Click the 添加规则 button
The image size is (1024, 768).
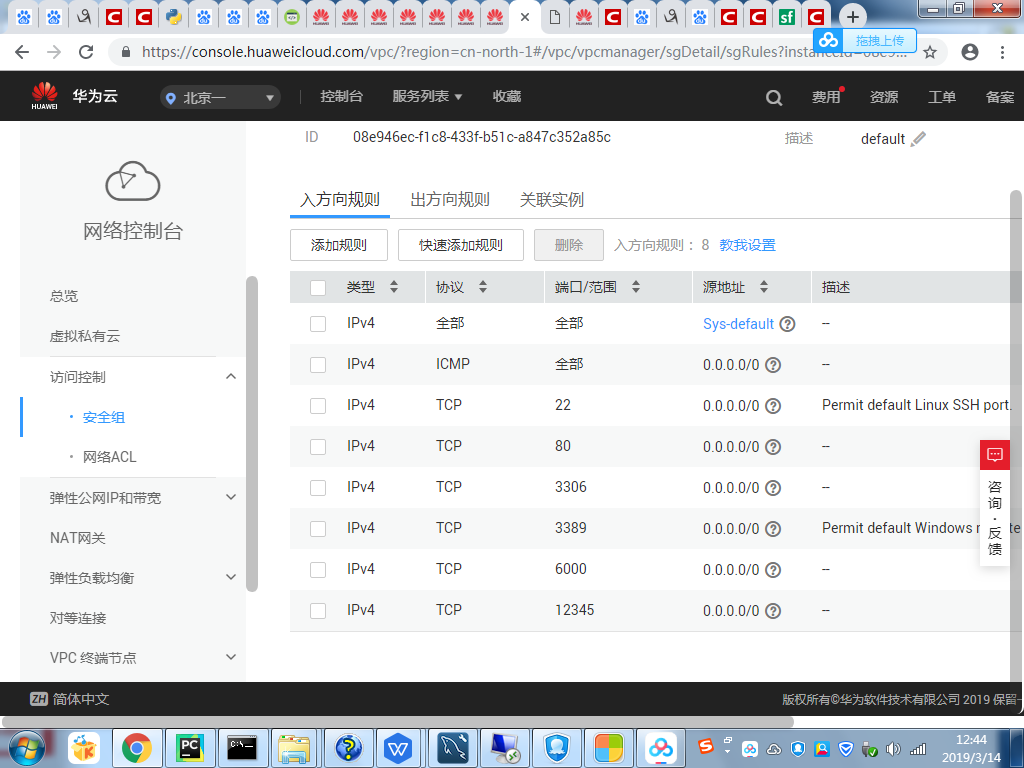(x=338, y=244)
